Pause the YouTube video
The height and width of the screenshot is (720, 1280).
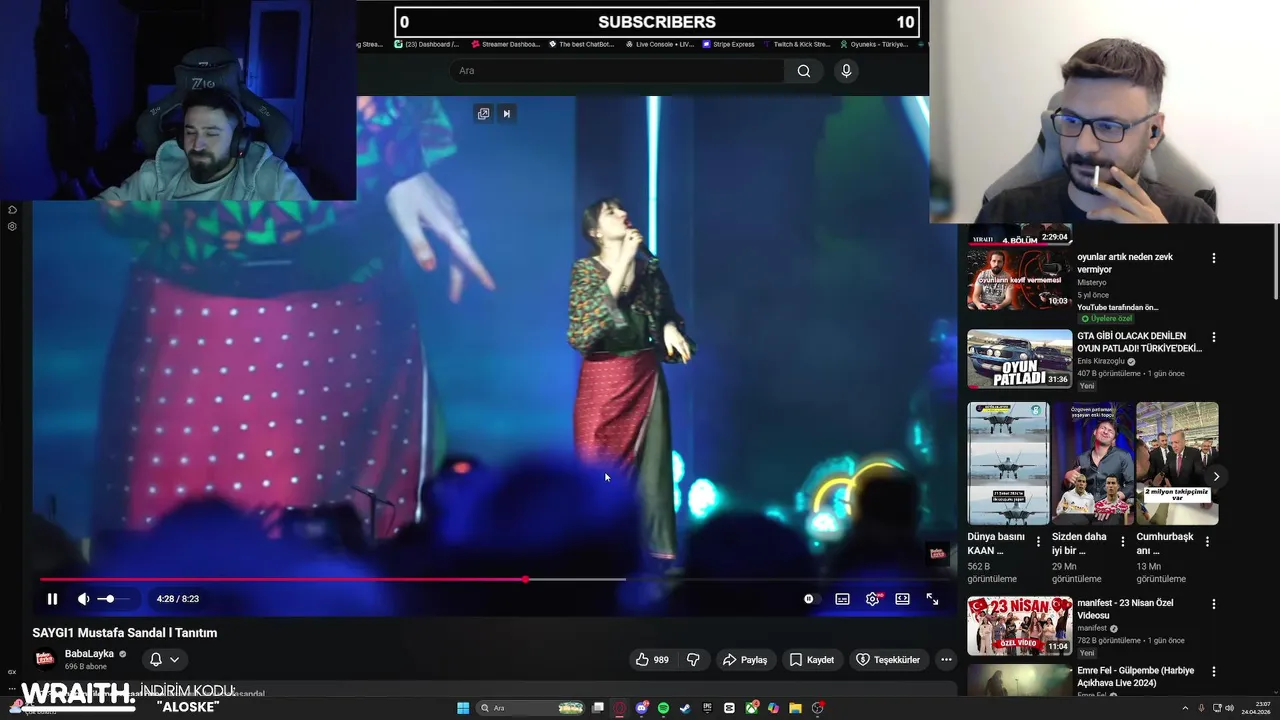click(x=52, y=599)
